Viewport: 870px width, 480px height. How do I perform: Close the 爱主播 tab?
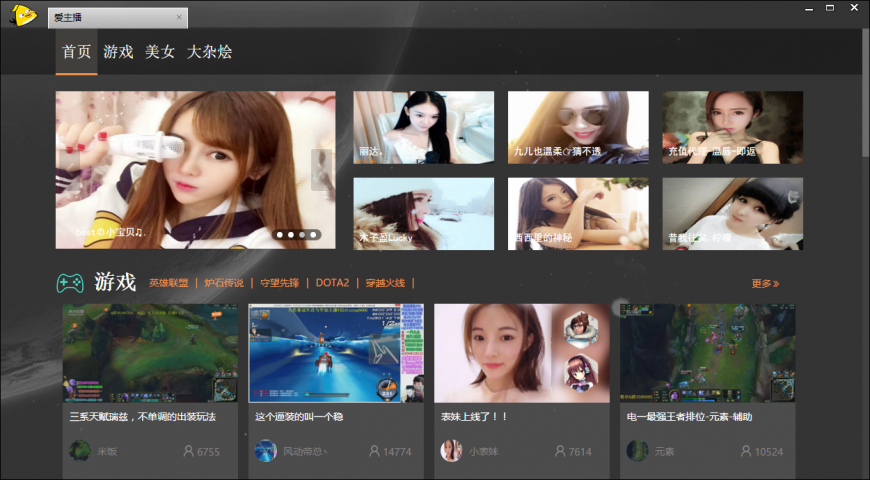tap(179, 17)
